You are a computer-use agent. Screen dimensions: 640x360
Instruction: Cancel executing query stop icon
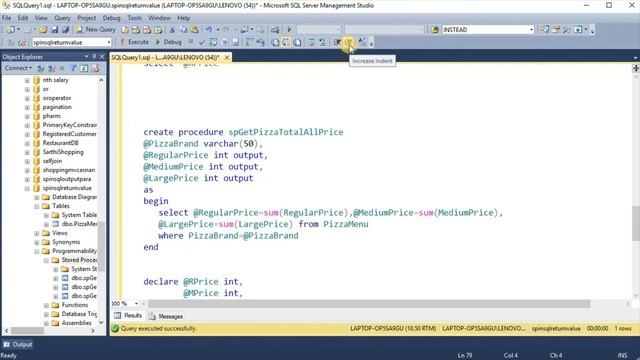191,42
